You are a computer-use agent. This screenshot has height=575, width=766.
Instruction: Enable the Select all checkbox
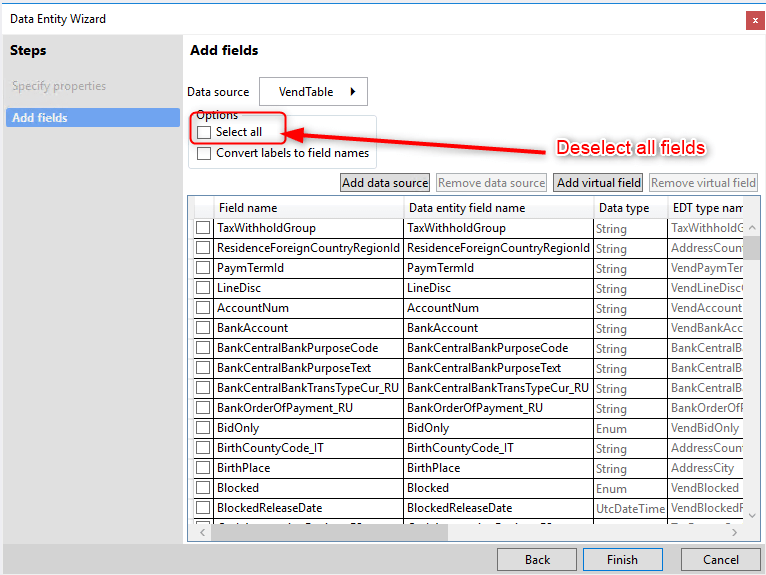(x=205, y=132)
